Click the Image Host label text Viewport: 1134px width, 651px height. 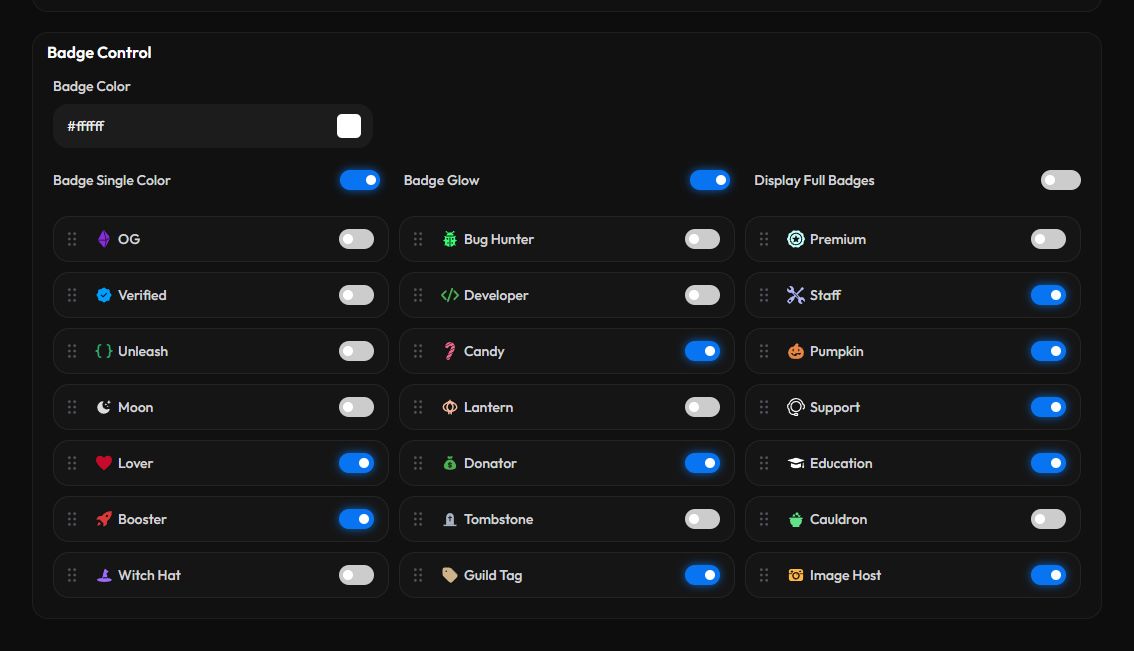pyautogui.click(x=845, y=575)
